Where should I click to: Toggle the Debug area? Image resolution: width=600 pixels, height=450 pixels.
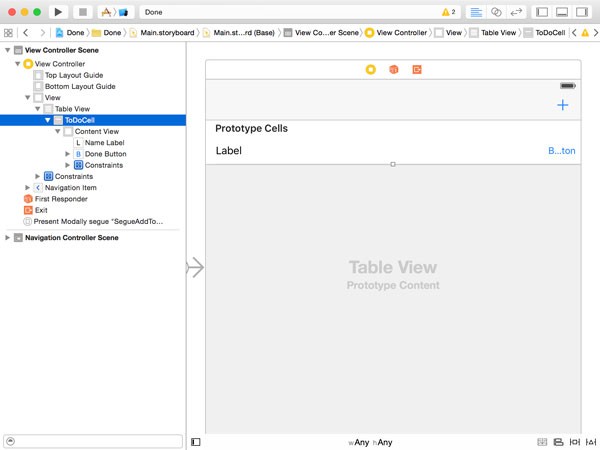[562, 12]
